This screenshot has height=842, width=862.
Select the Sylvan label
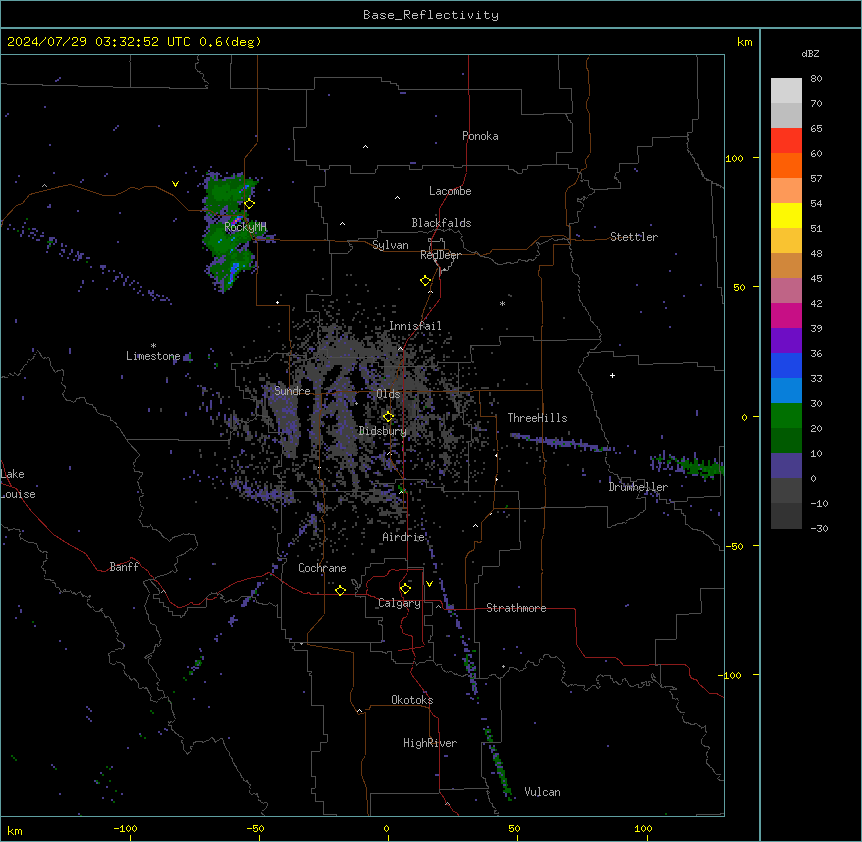[390, 245]
